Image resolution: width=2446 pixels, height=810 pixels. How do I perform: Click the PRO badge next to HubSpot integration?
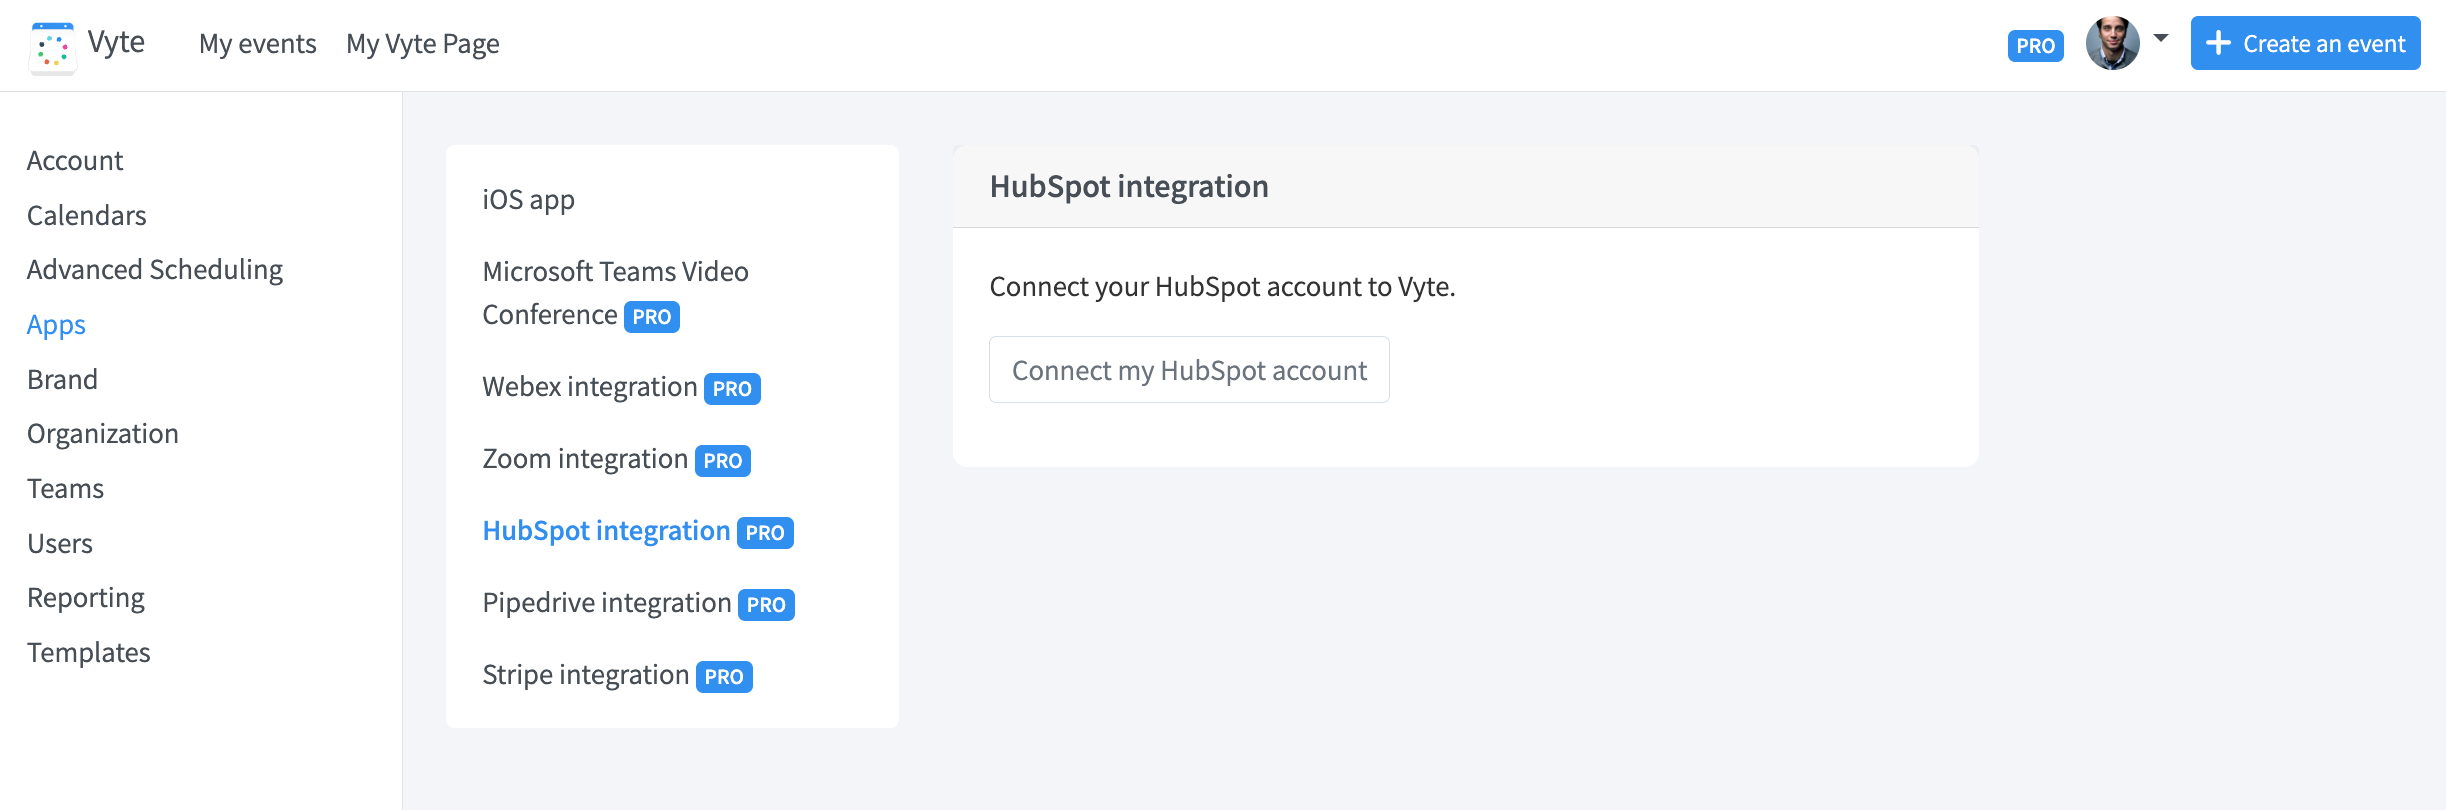pos(765,532)
